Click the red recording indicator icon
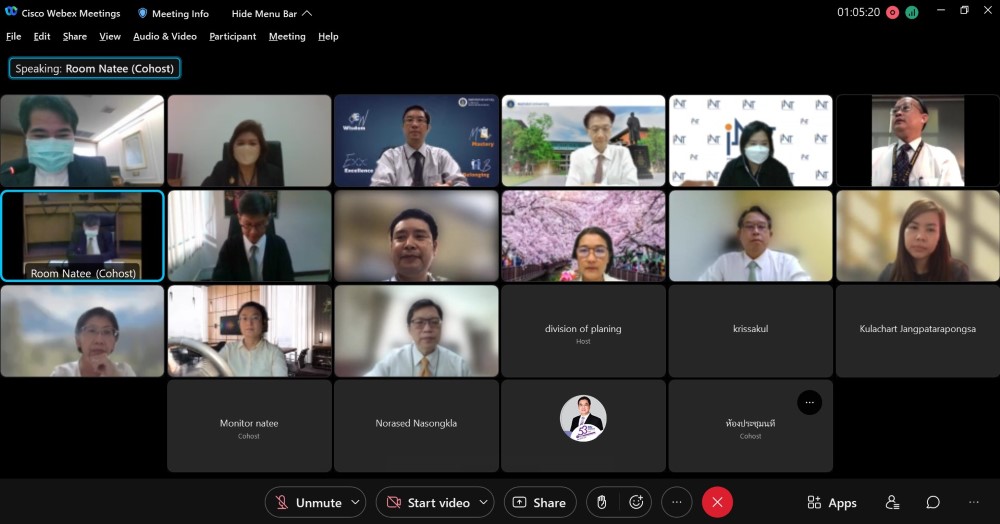 (893, 13)
